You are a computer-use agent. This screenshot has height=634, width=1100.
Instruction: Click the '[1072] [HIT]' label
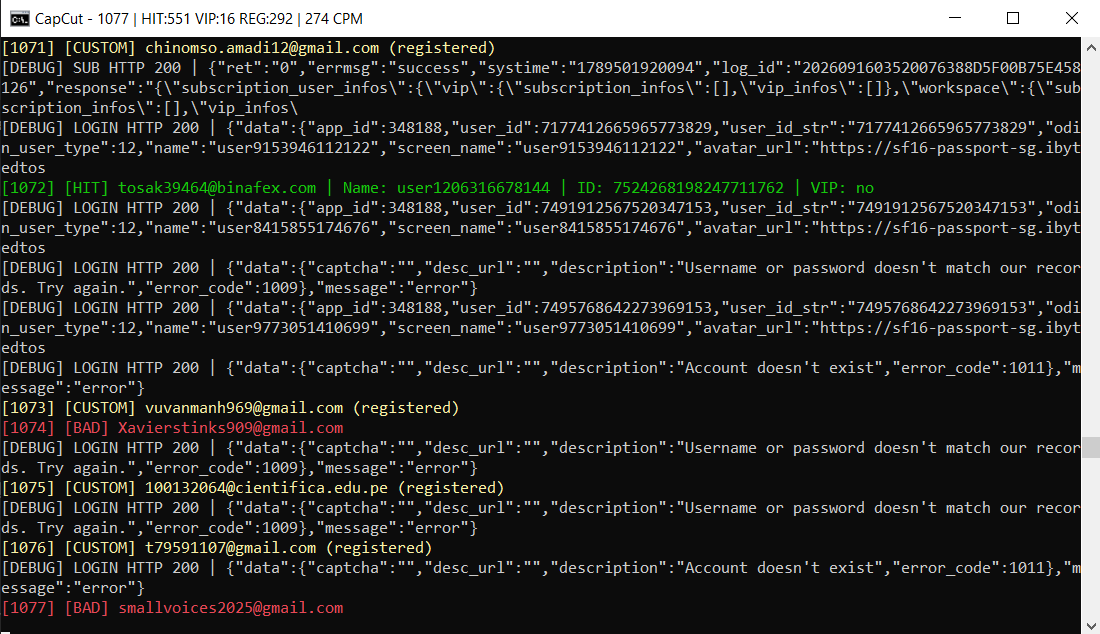tap(55, 188)
